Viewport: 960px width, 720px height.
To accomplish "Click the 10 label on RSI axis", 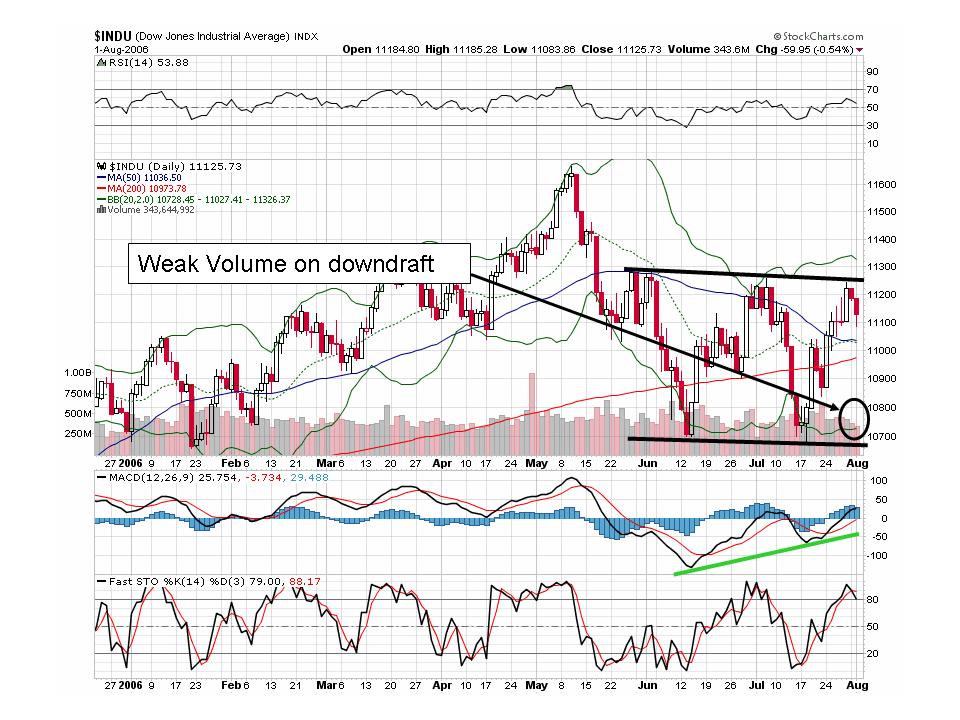I will [x=873, y=144].
